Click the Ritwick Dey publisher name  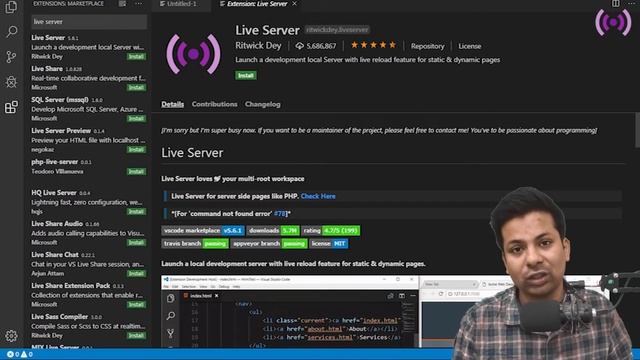point(258,46)
